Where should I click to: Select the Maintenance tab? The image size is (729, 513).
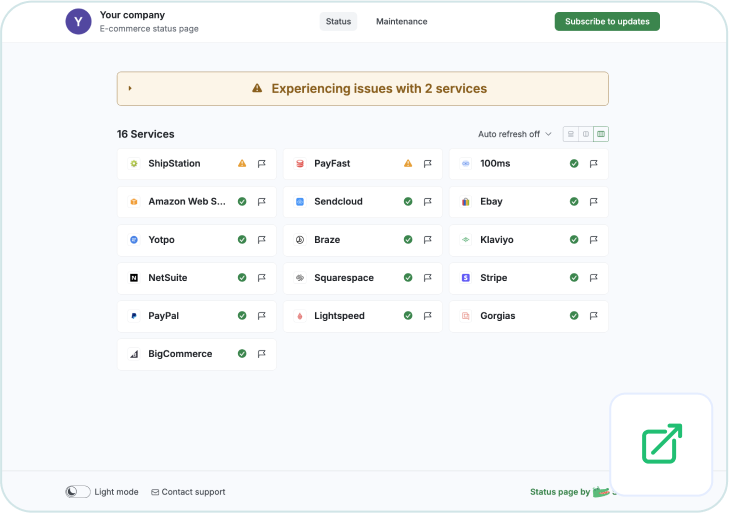(x=402, y=21)
